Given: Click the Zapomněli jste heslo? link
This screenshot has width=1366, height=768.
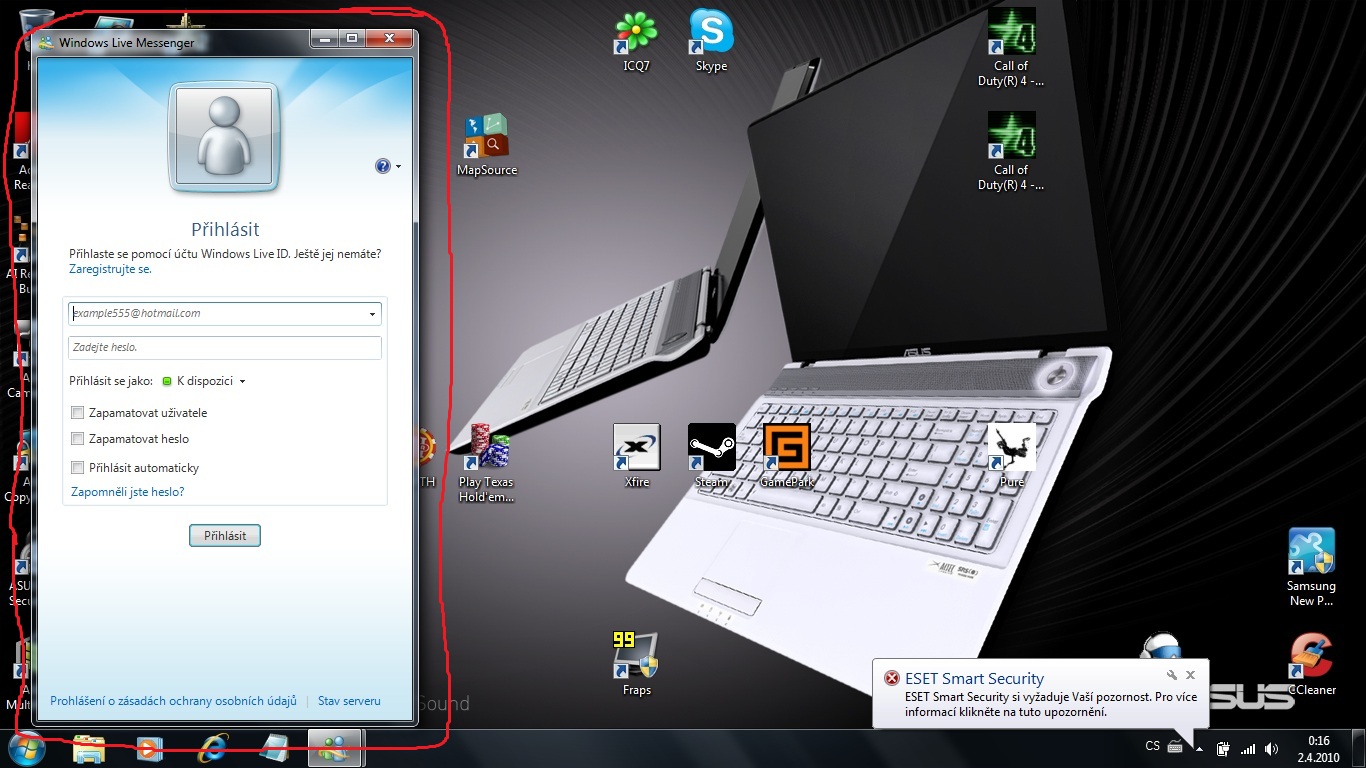Looking at the screenshot, I should tap(127, 492).
